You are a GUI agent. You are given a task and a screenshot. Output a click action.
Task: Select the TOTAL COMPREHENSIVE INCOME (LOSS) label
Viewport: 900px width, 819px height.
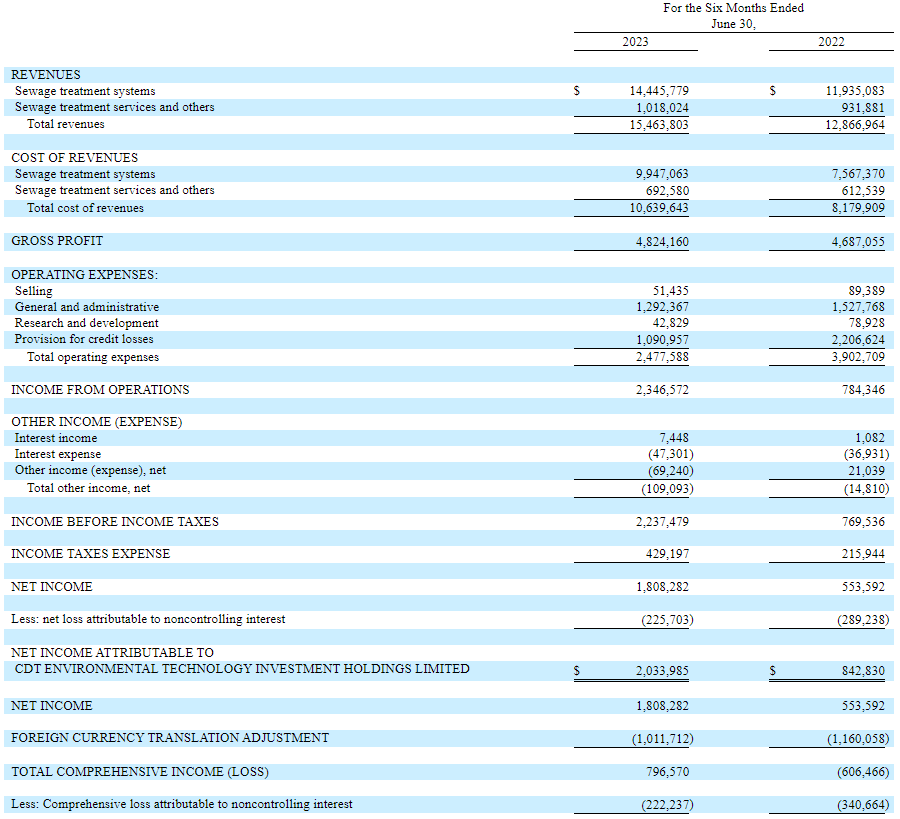tap(140, 772)
